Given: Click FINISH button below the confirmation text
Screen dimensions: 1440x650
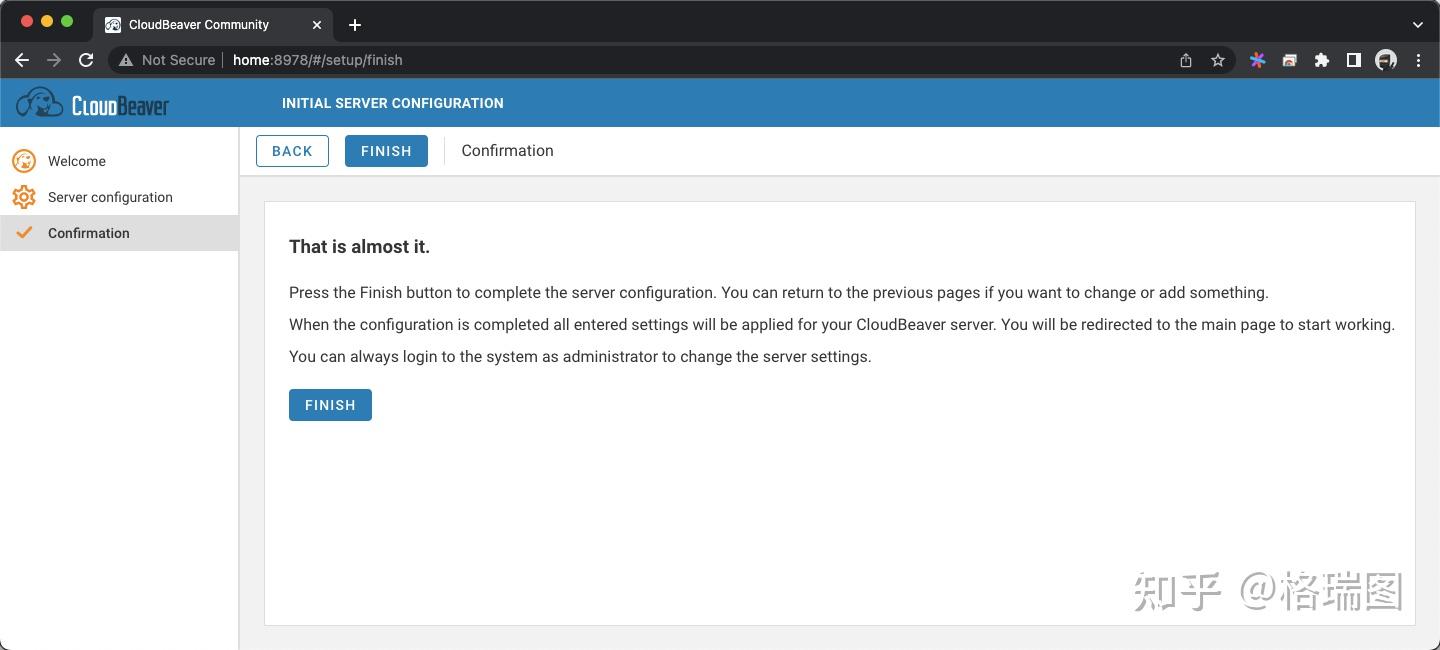Looking at the screenshot, I should (x=330, y=405).
